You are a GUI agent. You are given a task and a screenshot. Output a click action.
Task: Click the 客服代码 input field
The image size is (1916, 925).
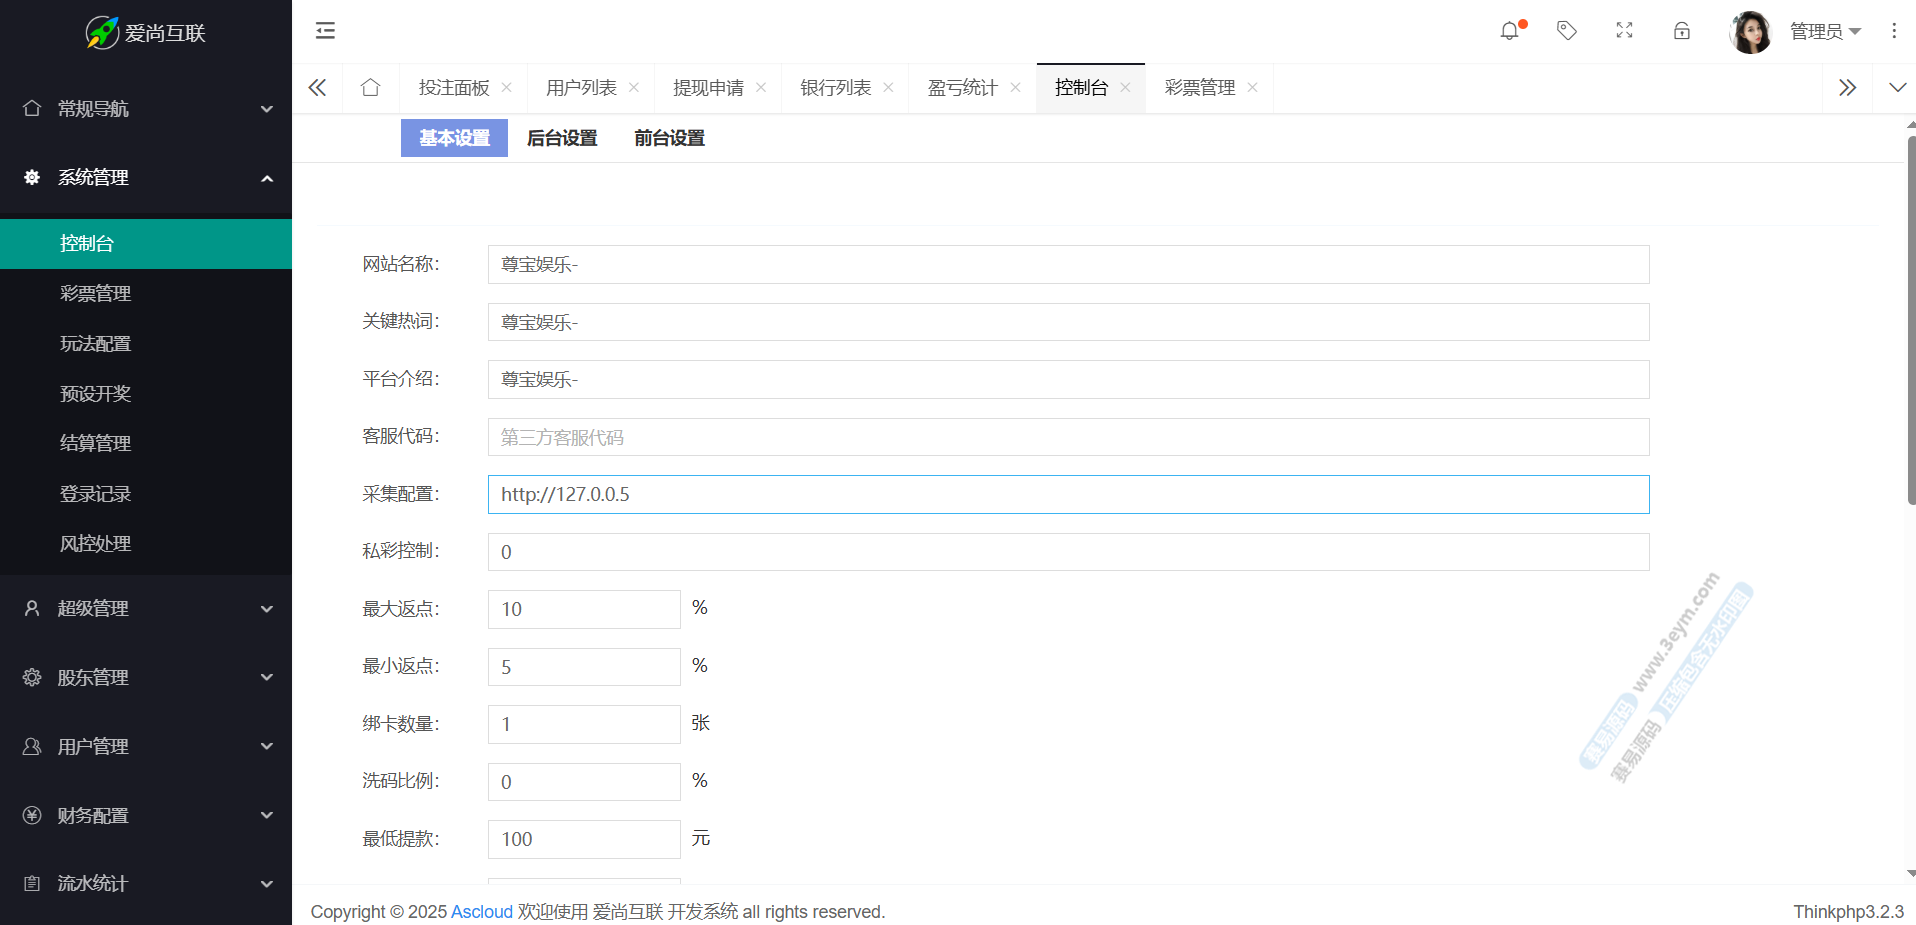(1068, 437)
